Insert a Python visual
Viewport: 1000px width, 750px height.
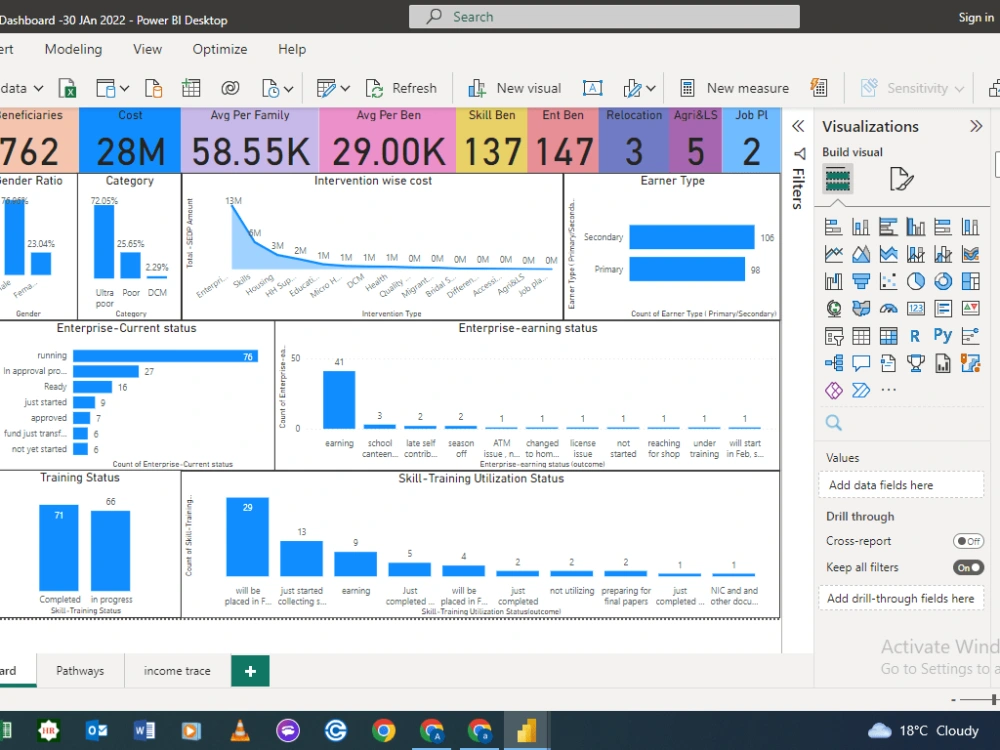944,335
